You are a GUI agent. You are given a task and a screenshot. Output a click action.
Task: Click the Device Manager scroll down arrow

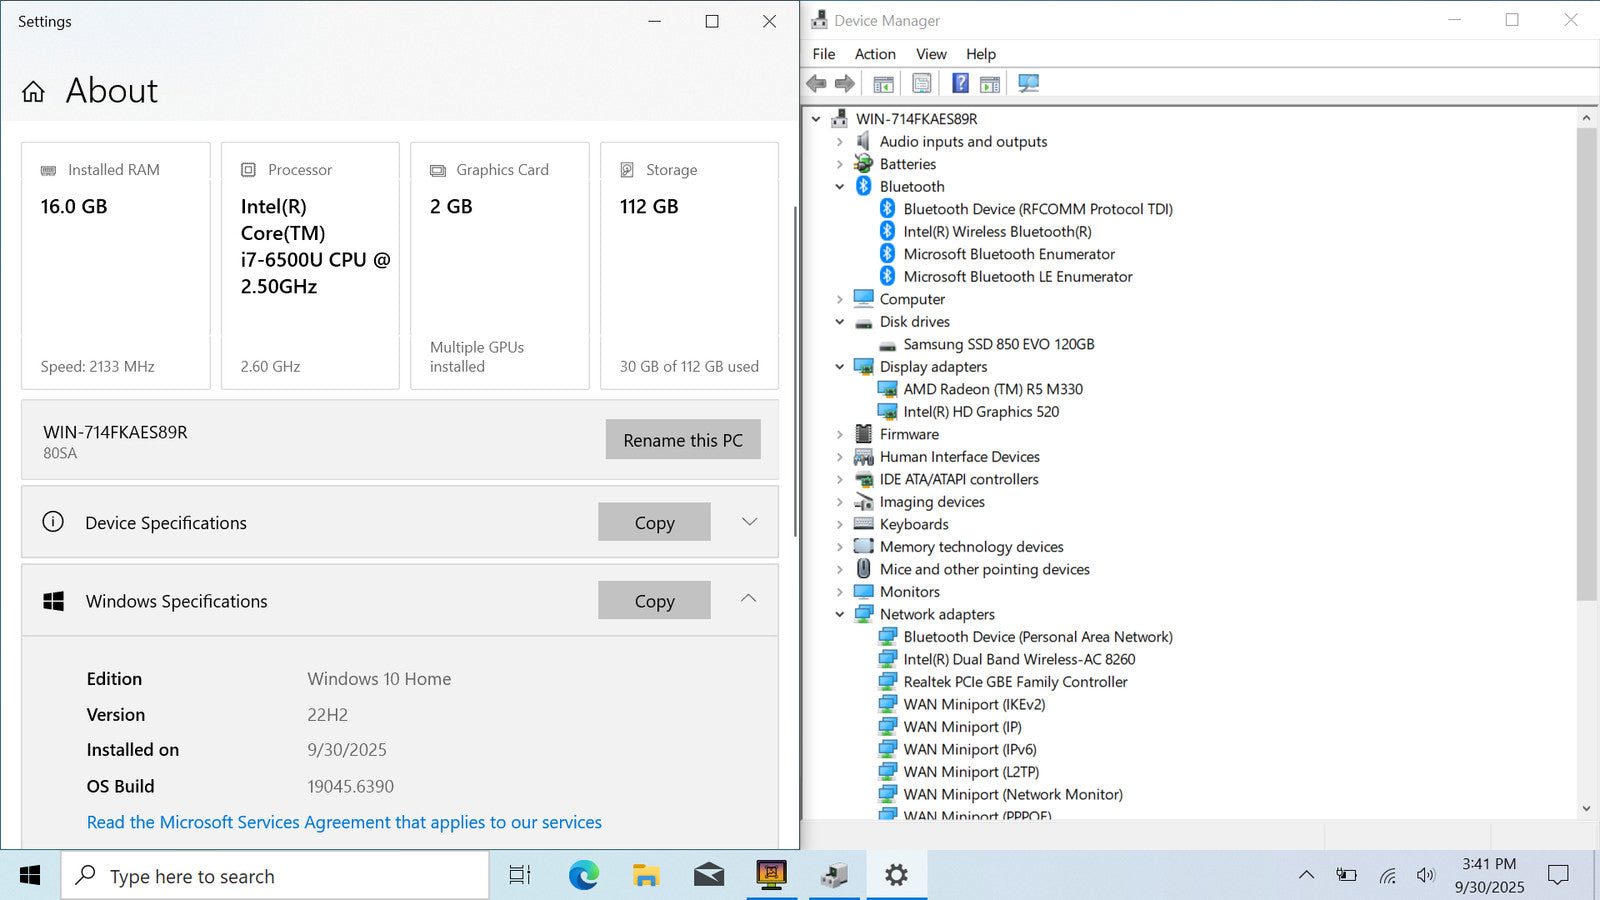click(x=1586, y=809)
